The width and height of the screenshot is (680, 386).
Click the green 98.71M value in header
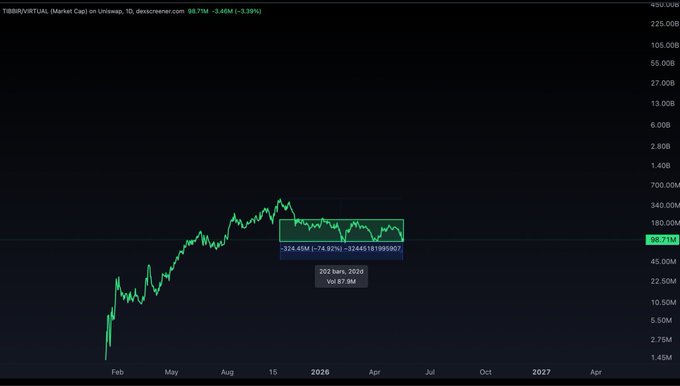tap(198, 11)
